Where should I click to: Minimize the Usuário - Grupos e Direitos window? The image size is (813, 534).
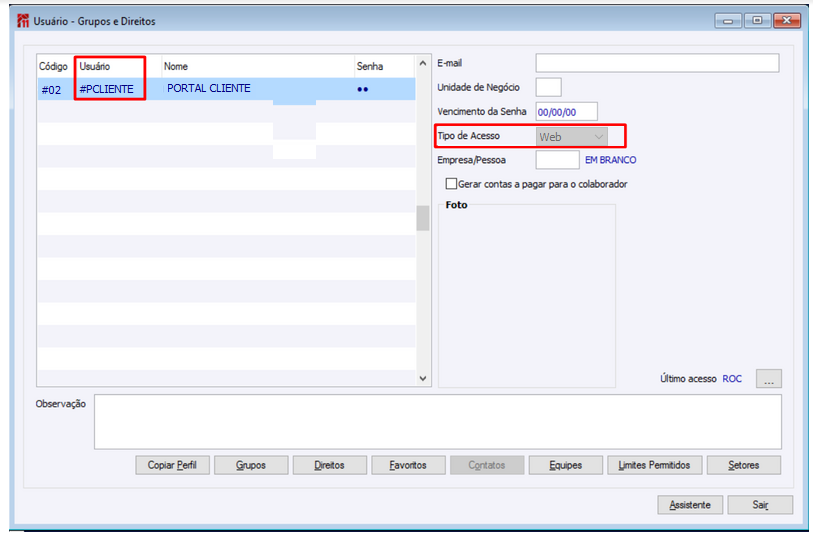click(x=728, y=21)
